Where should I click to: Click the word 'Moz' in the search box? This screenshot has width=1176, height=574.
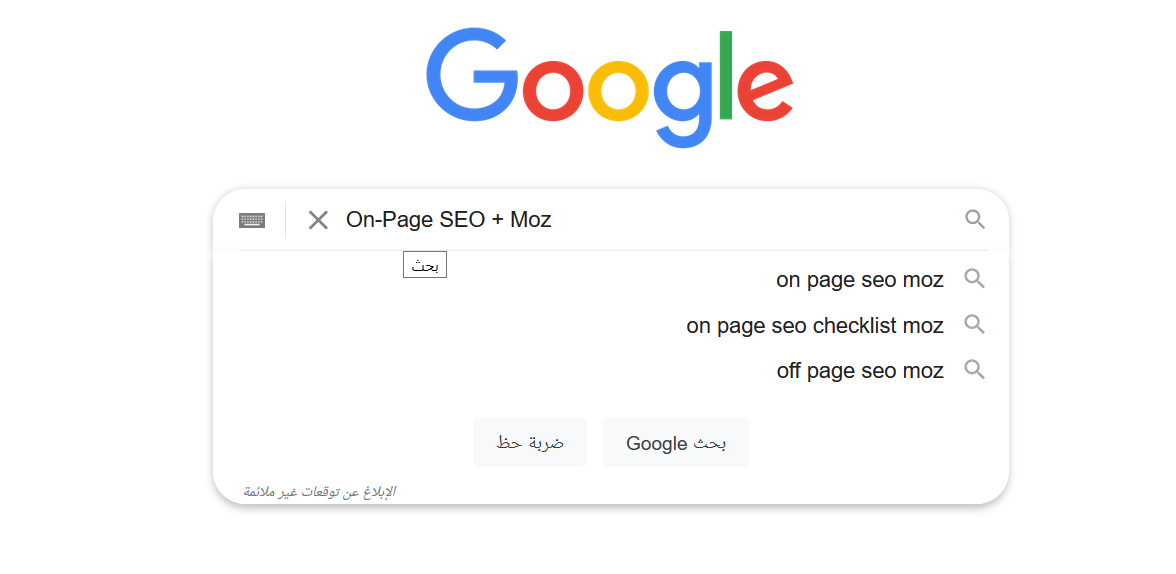(531, 220)
